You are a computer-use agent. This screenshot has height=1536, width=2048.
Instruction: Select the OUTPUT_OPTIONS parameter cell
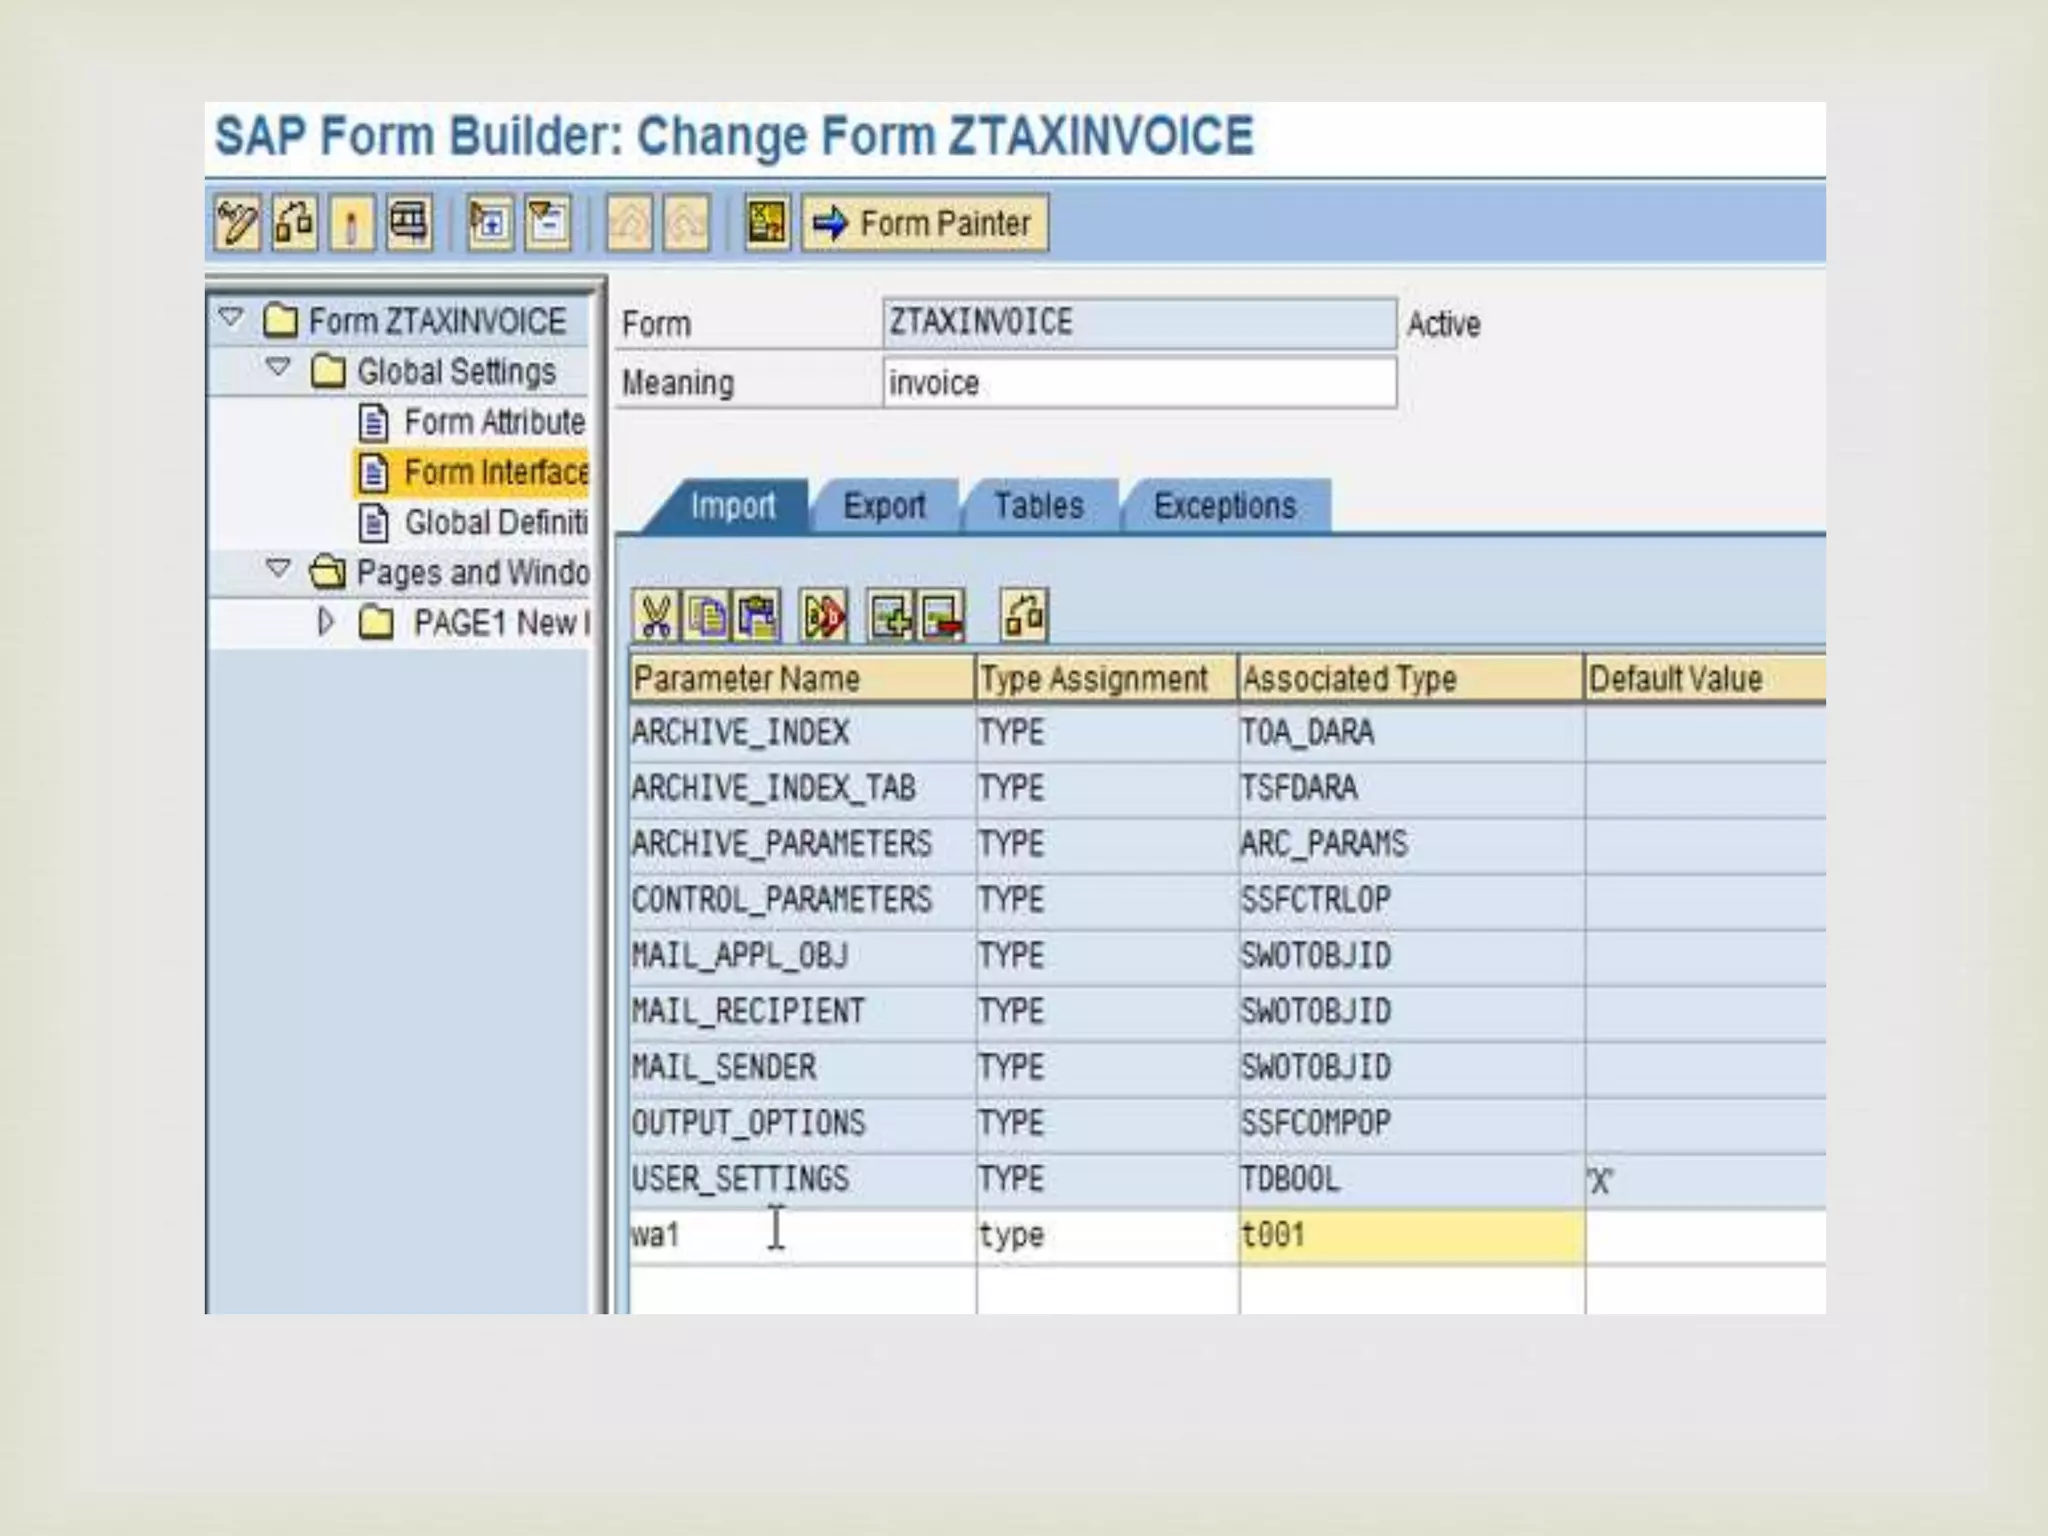(802, 1123)
